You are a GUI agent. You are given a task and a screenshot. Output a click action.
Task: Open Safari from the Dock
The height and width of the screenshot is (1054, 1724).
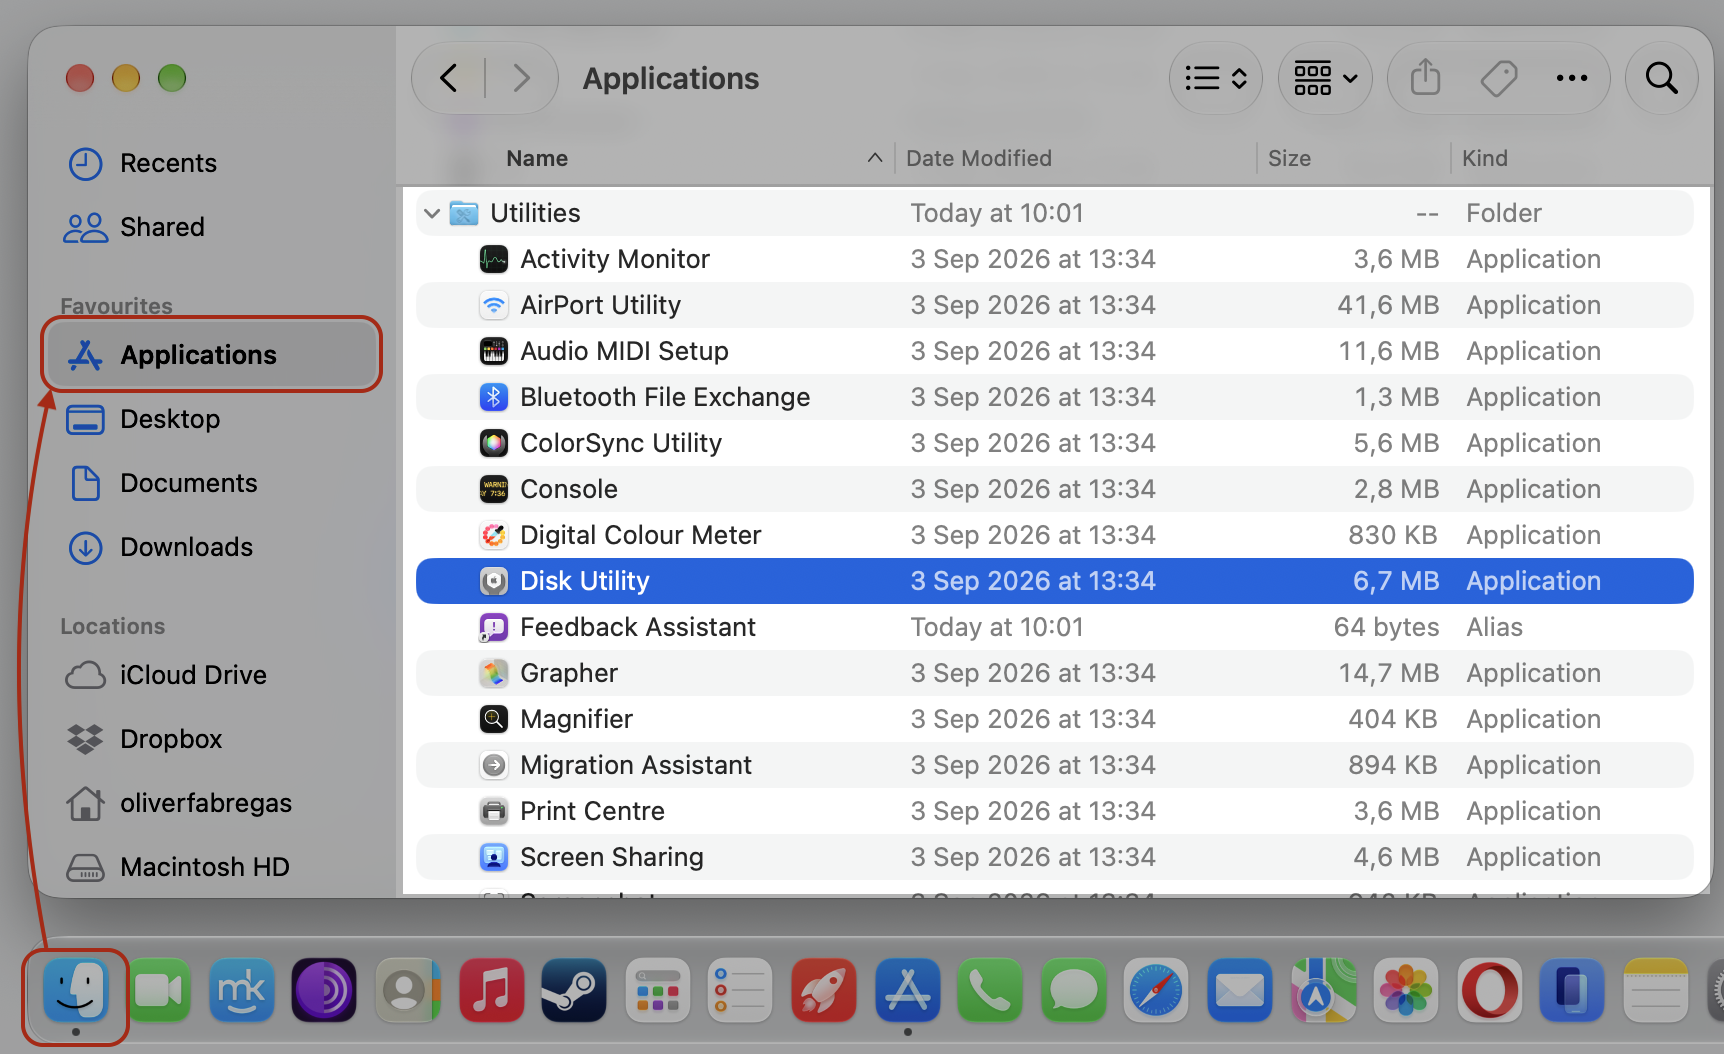click(1156, 990)
